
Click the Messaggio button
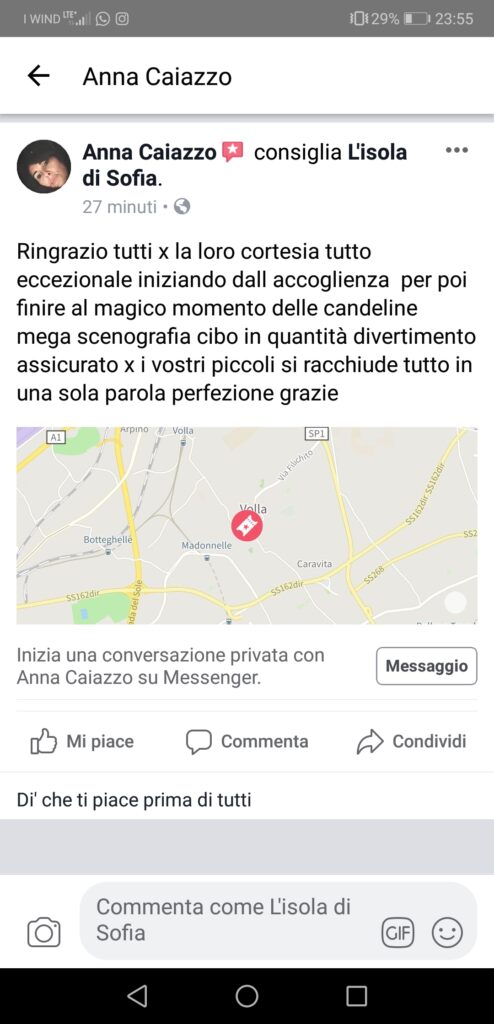427,666
